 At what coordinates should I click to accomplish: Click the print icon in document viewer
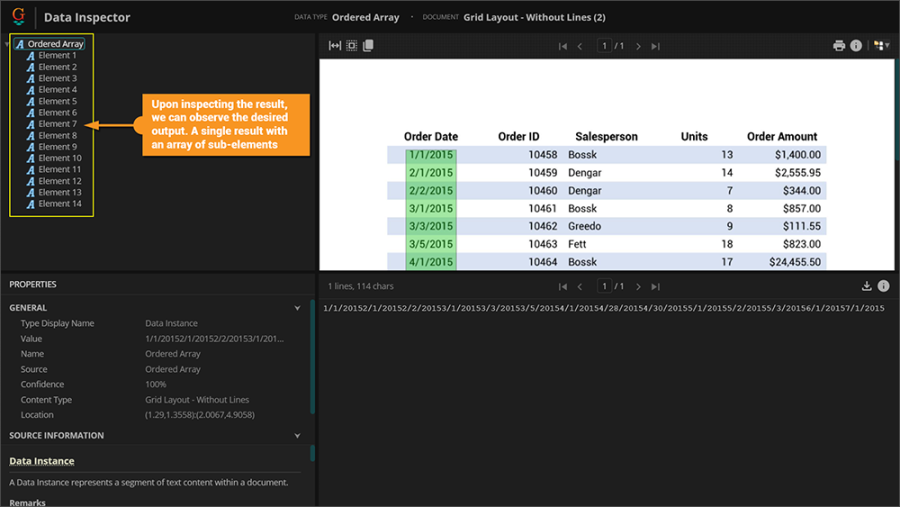[839, 46]
